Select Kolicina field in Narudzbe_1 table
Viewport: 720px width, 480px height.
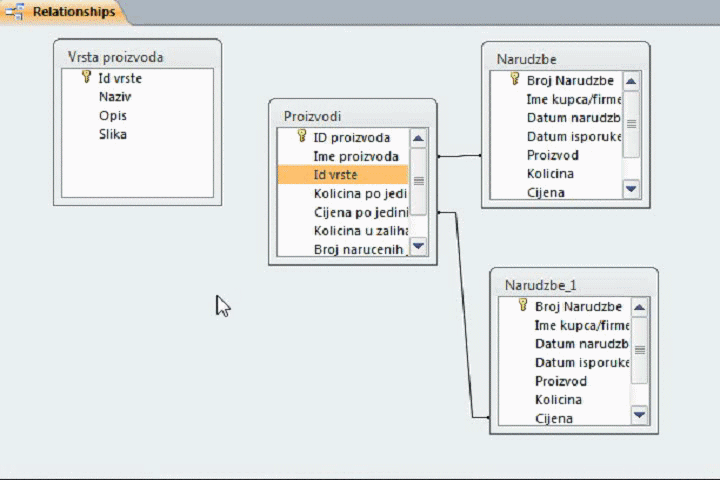[558, 400]
